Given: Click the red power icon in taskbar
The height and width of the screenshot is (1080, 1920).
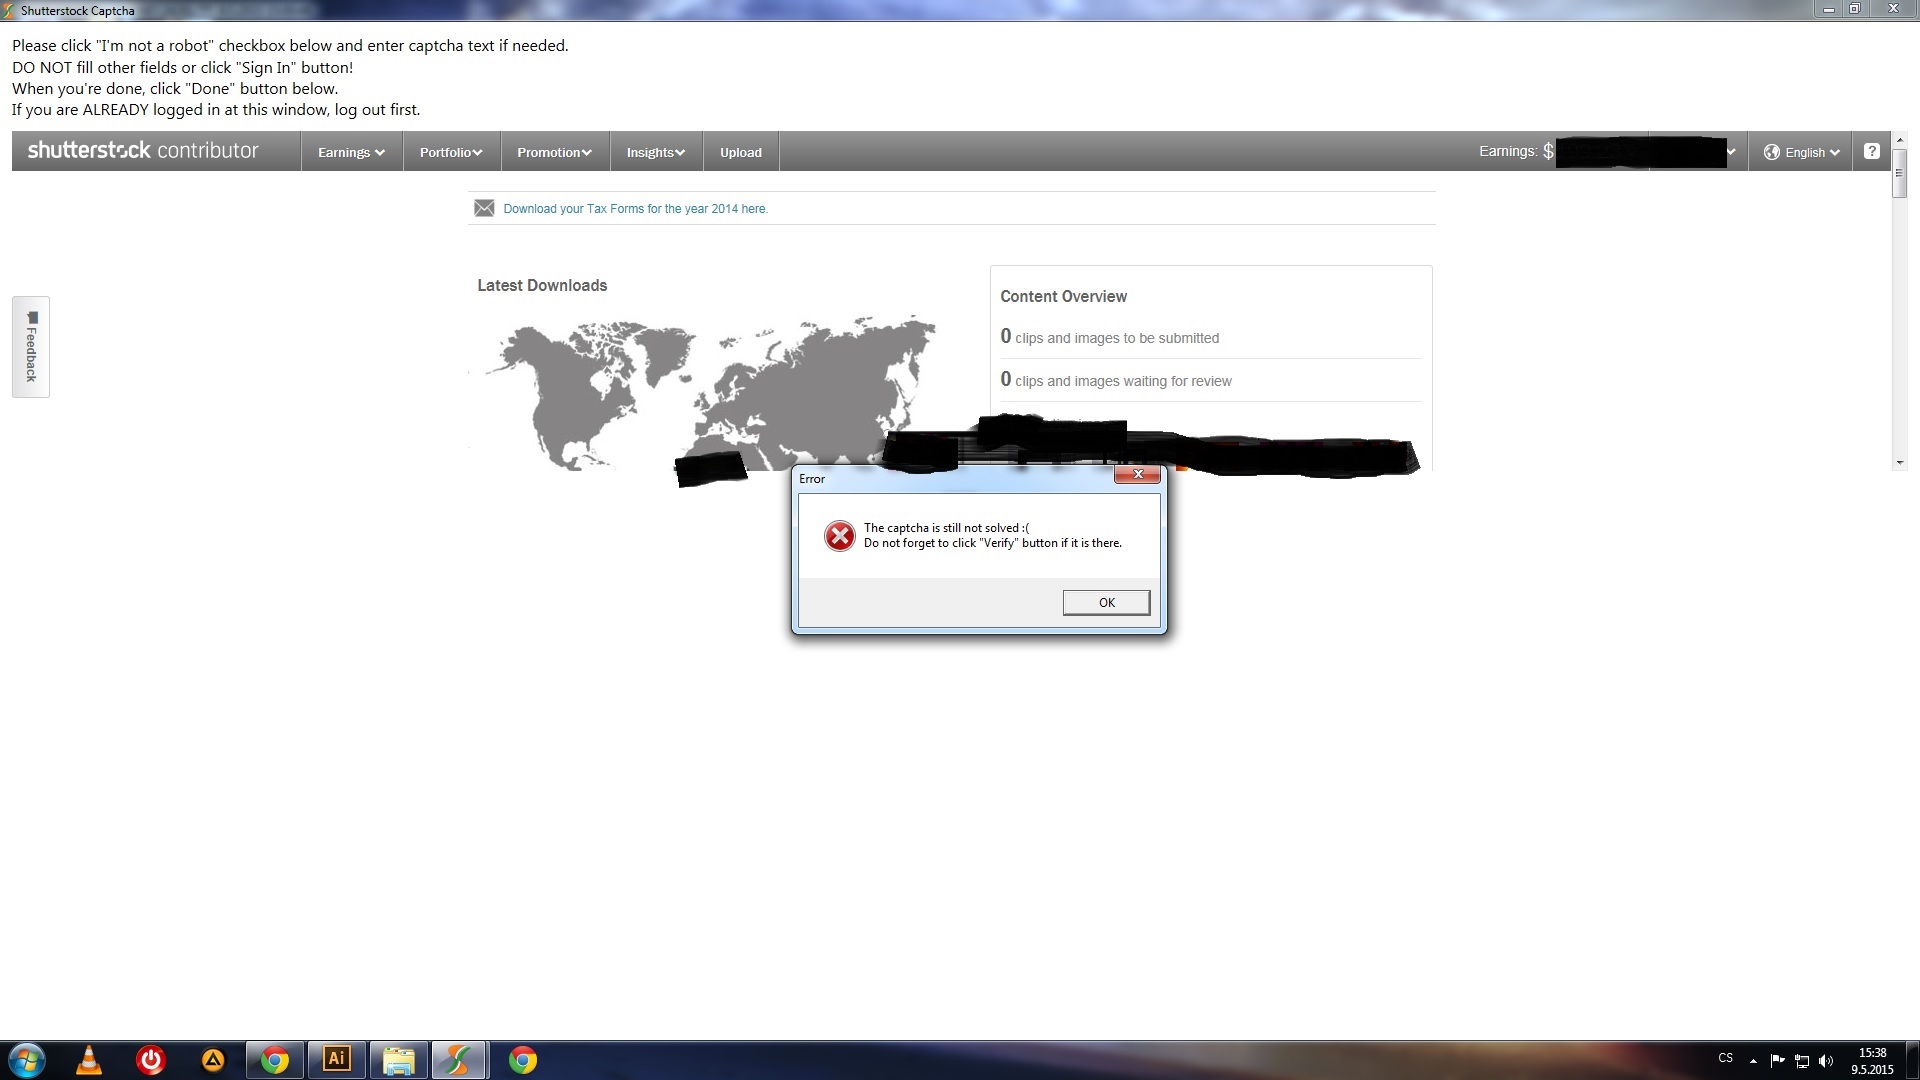Looking at the screenshot, I should (151, 1060).
